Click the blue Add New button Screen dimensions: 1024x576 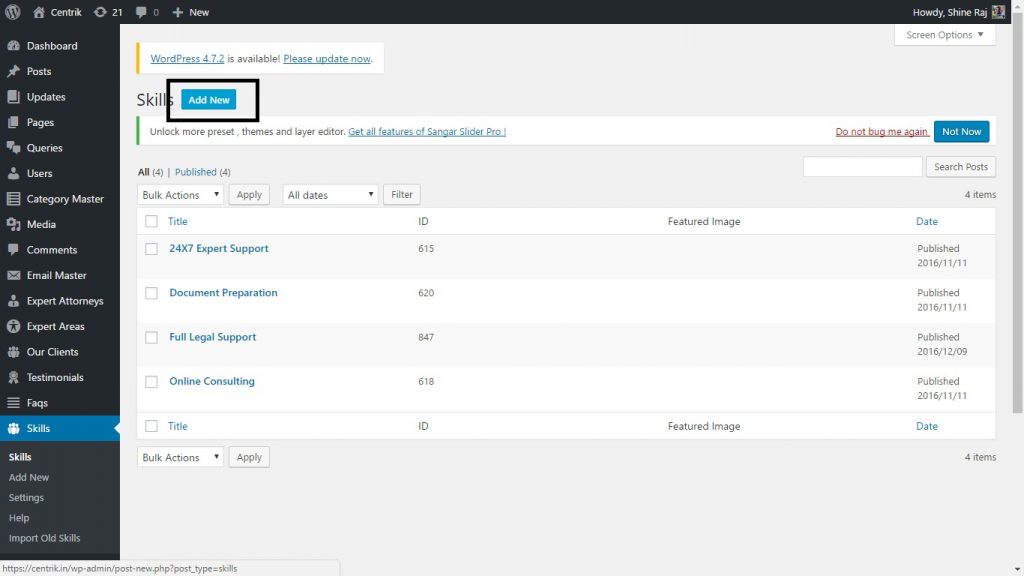click(x=209, y=100)
